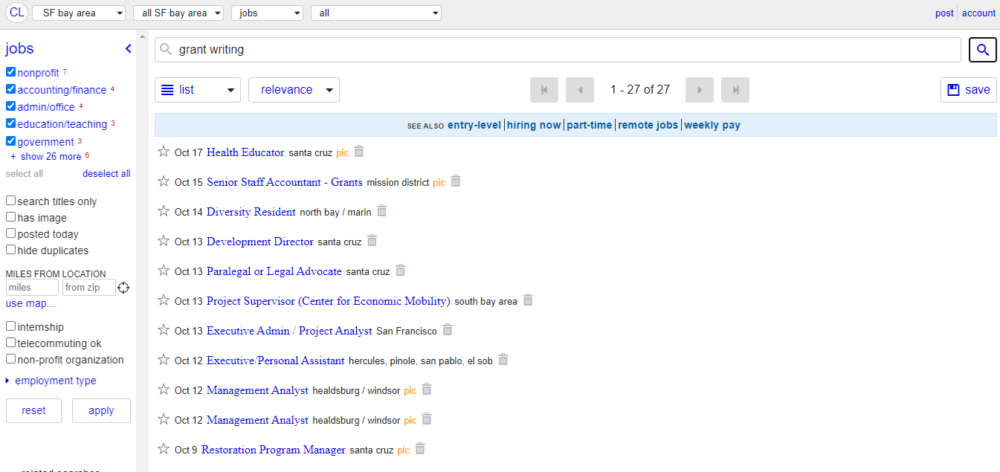1000x472 pixels.
Task: Favorite the Development Director listing
Action: [164, 241]
